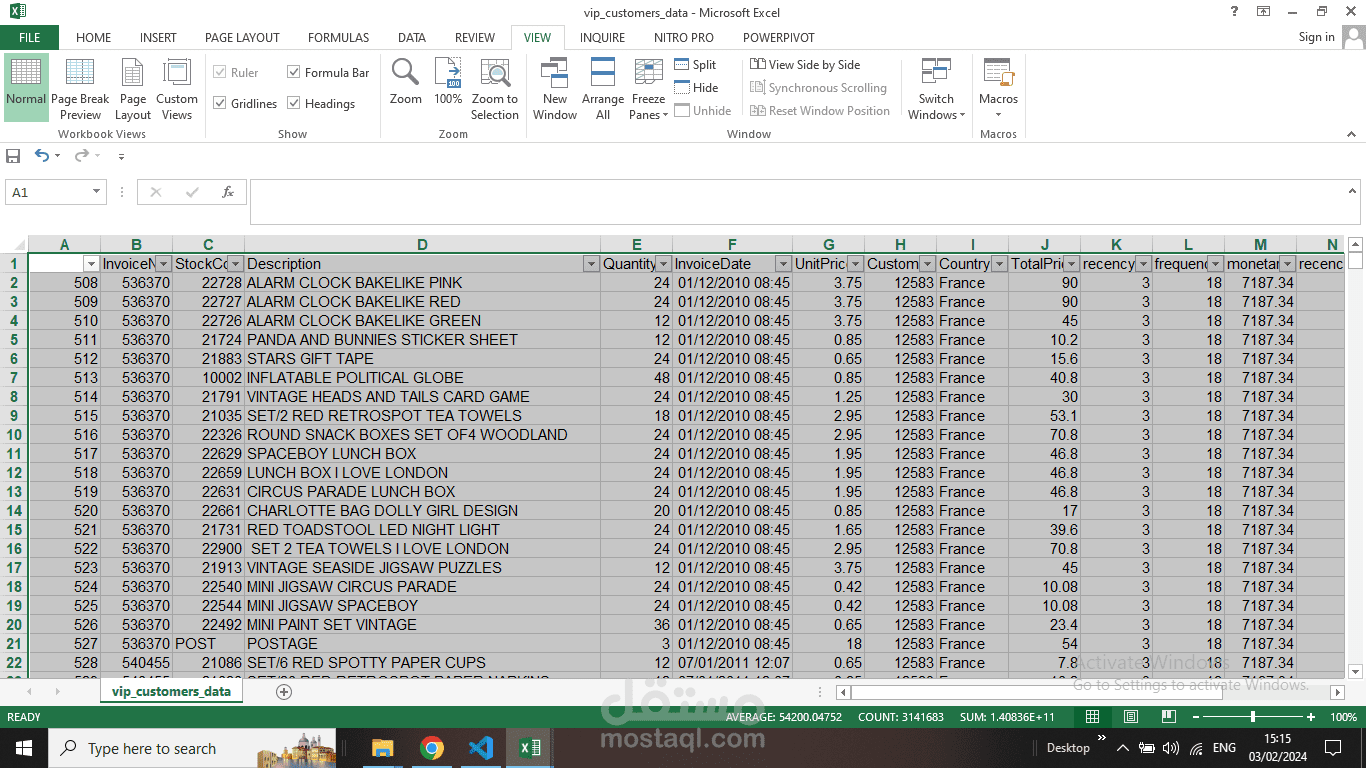Toggle the Gridlines checkbox
Viewport: 1366px width, 768px height.
(x=220, y=104)
